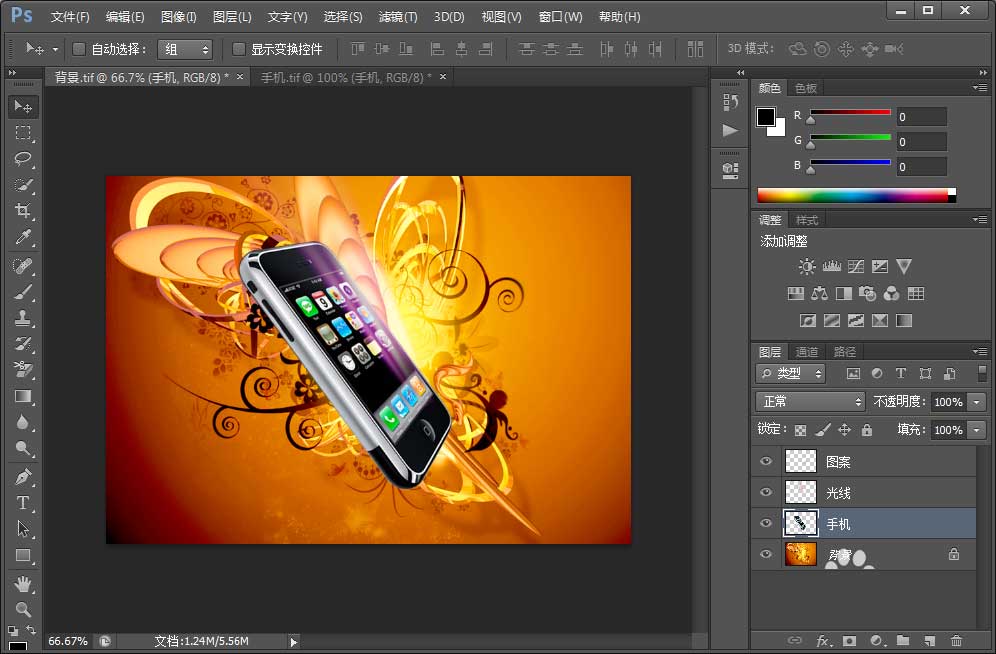This screenshot has height=654, width=996.
Task: Add Brightness/Contrast adjustment sun icon
Action: pos(807,266)
